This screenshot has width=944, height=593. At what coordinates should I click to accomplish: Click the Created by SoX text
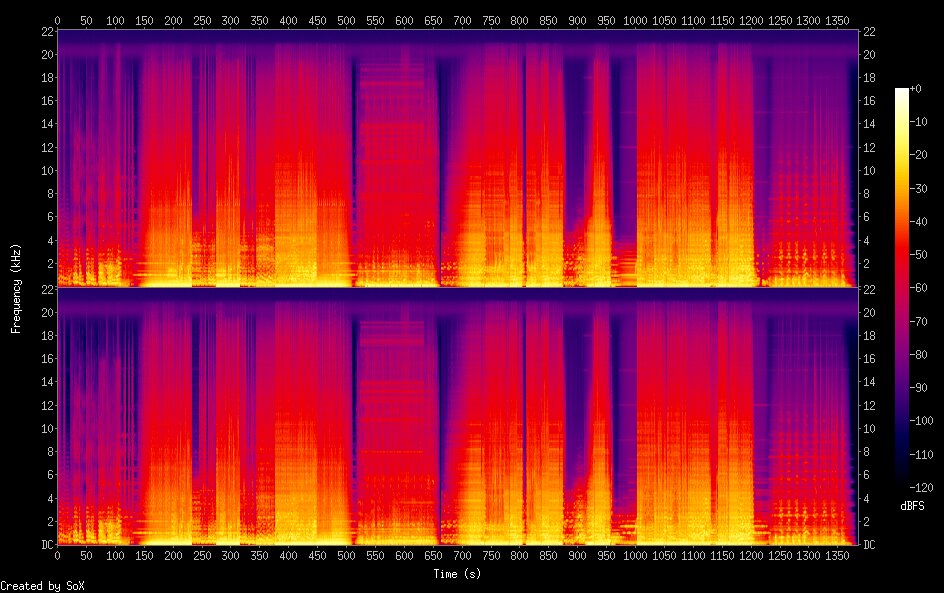point(42,587)
